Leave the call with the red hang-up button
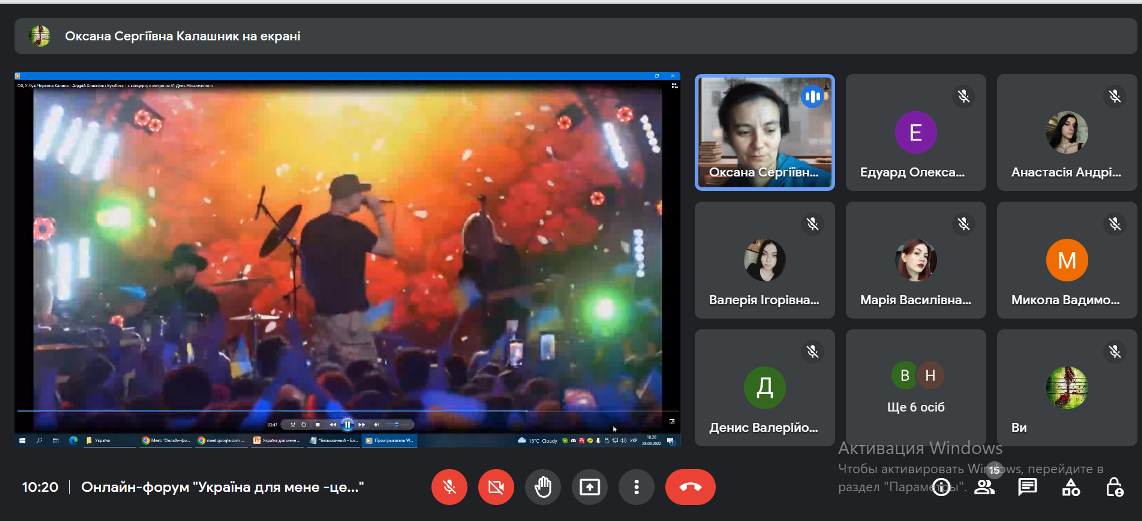This screenshot has height=521, width=1142. [x=690, y=487]
